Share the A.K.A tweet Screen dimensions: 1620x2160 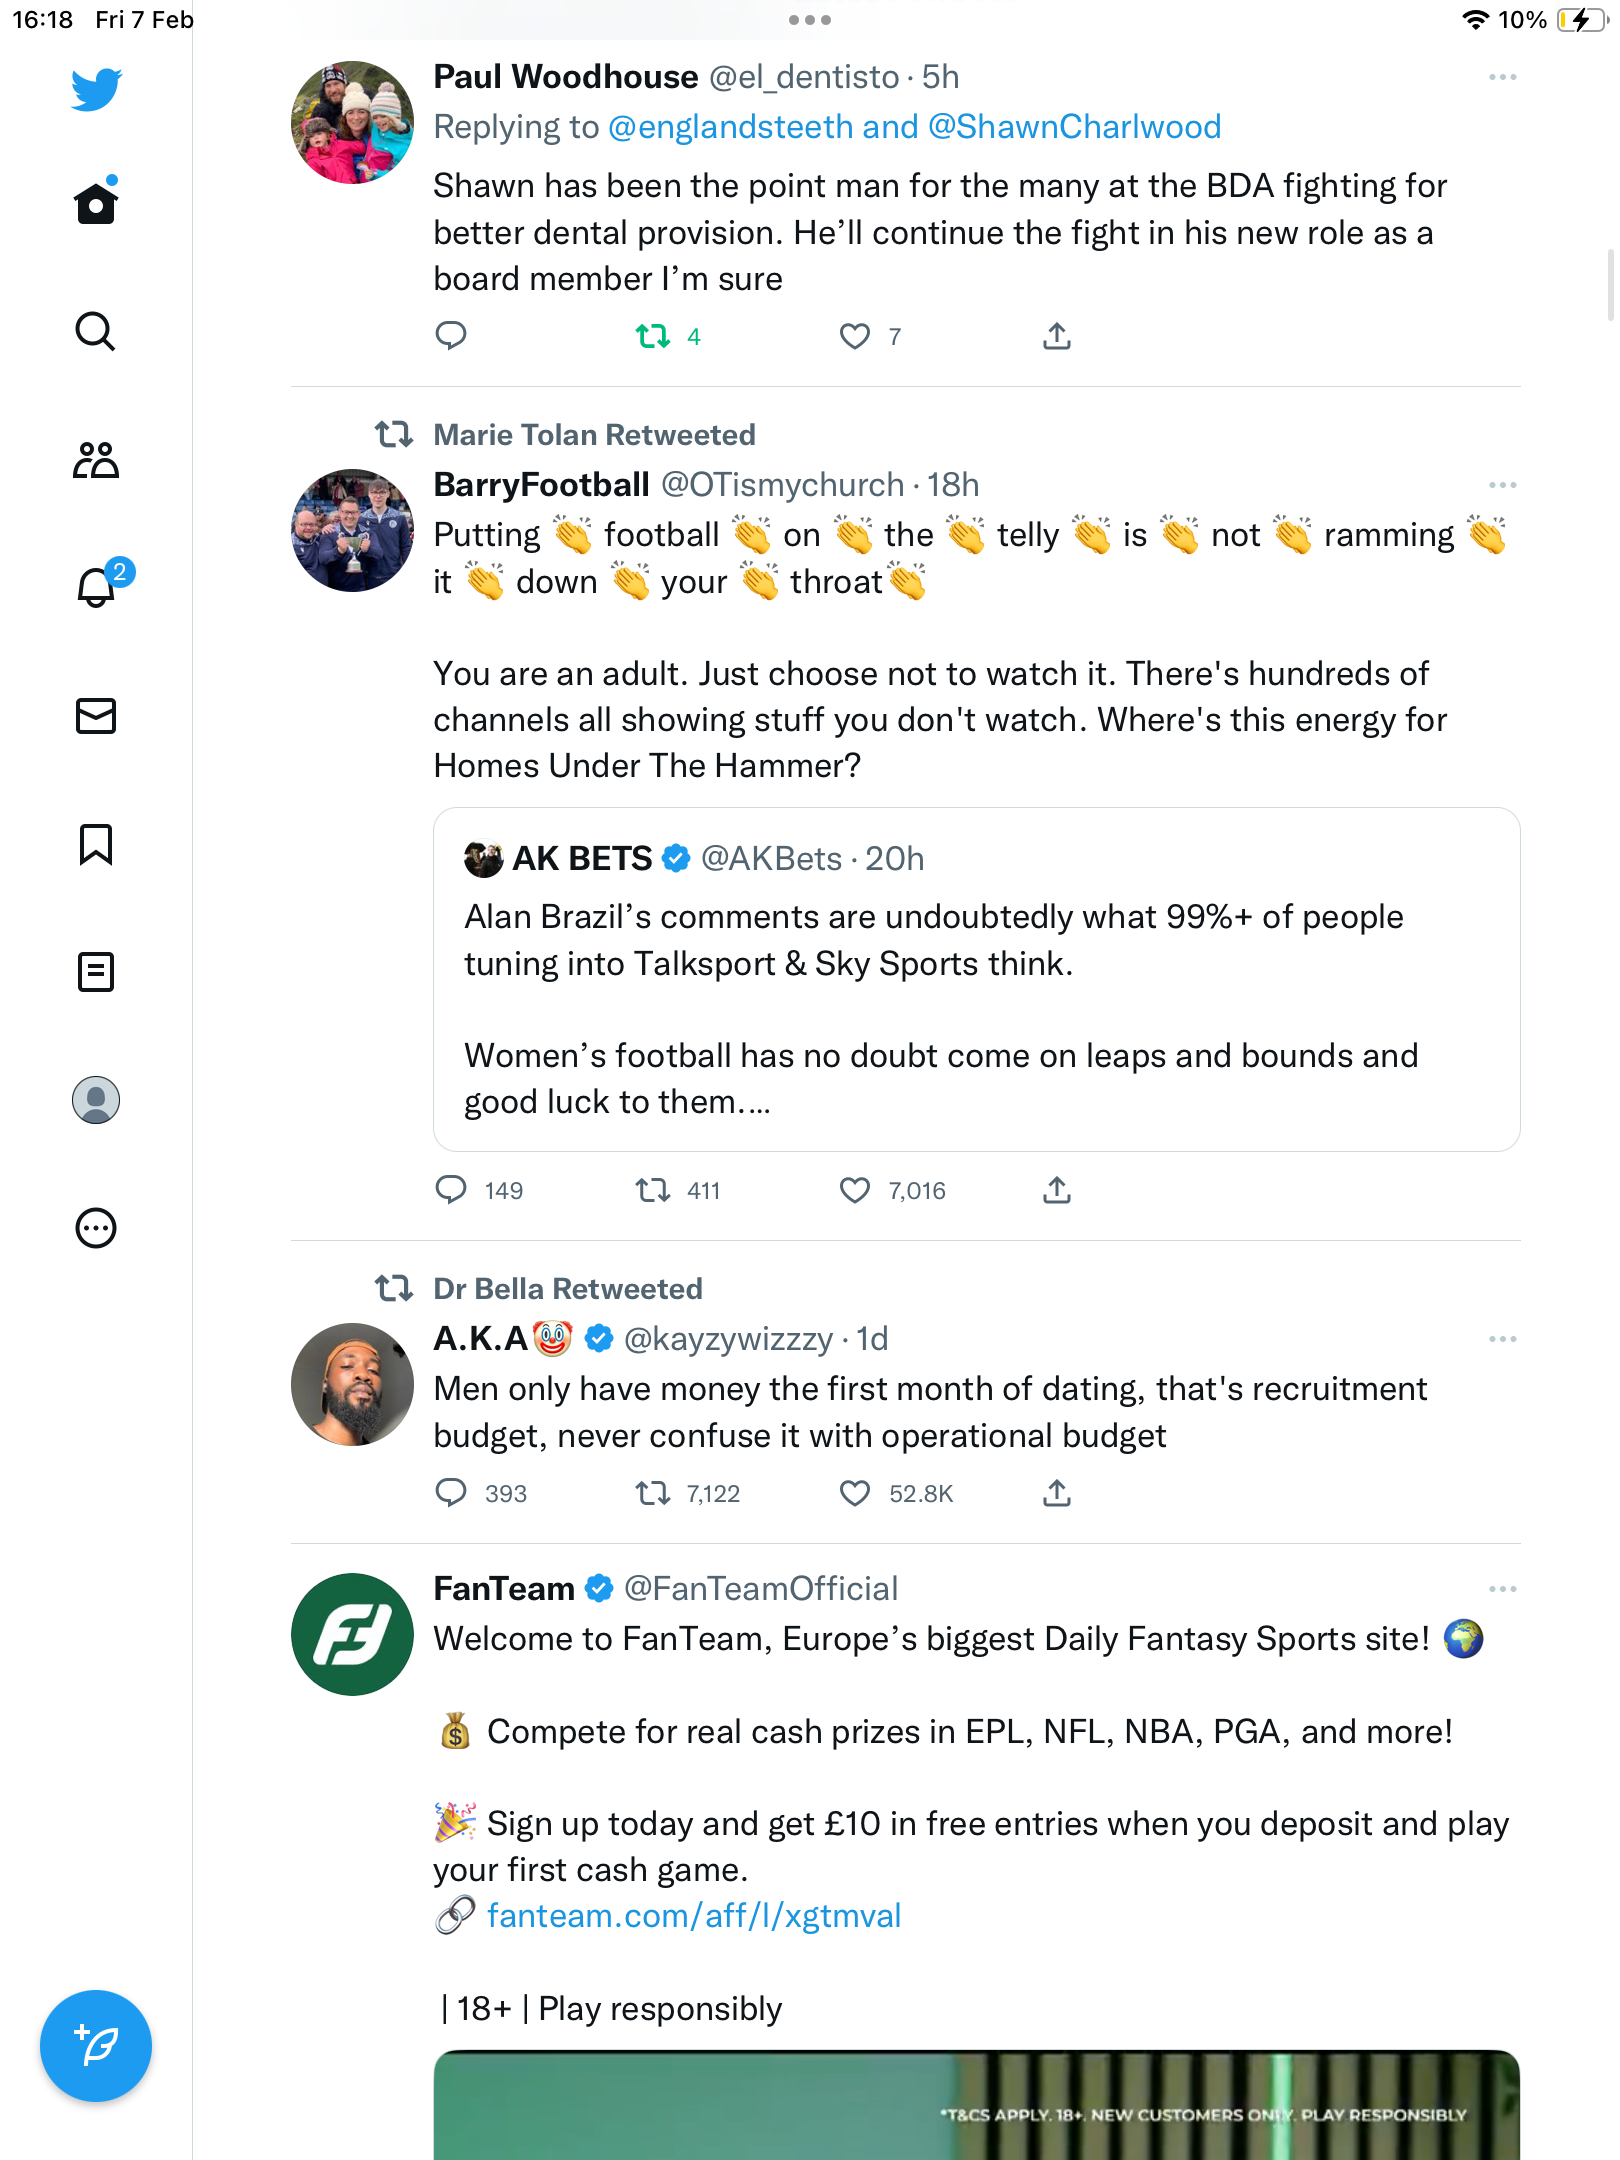tap(1057, 1494)
